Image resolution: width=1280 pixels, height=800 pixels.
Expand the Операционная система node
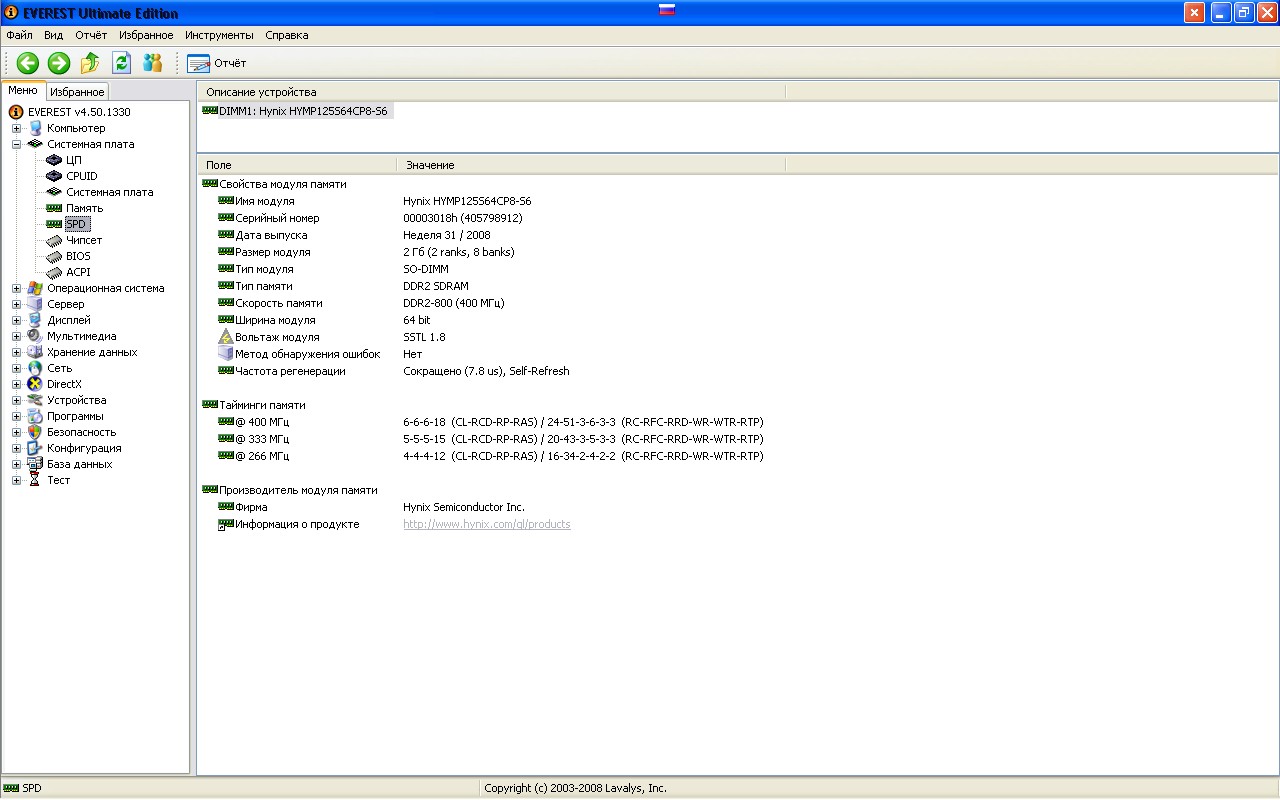(16, 288)
